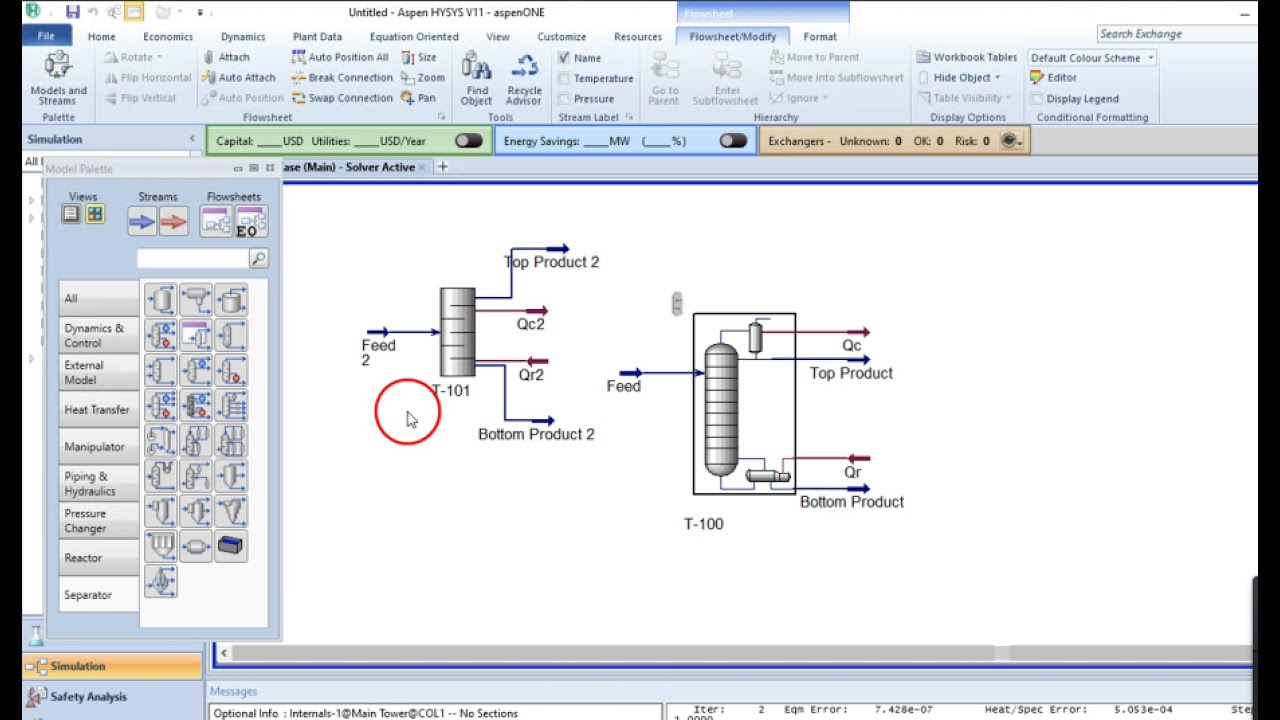The image size is (1280, 720).
Task: Pick the blue material stream arrow
Action: click(x=142, y=221)
